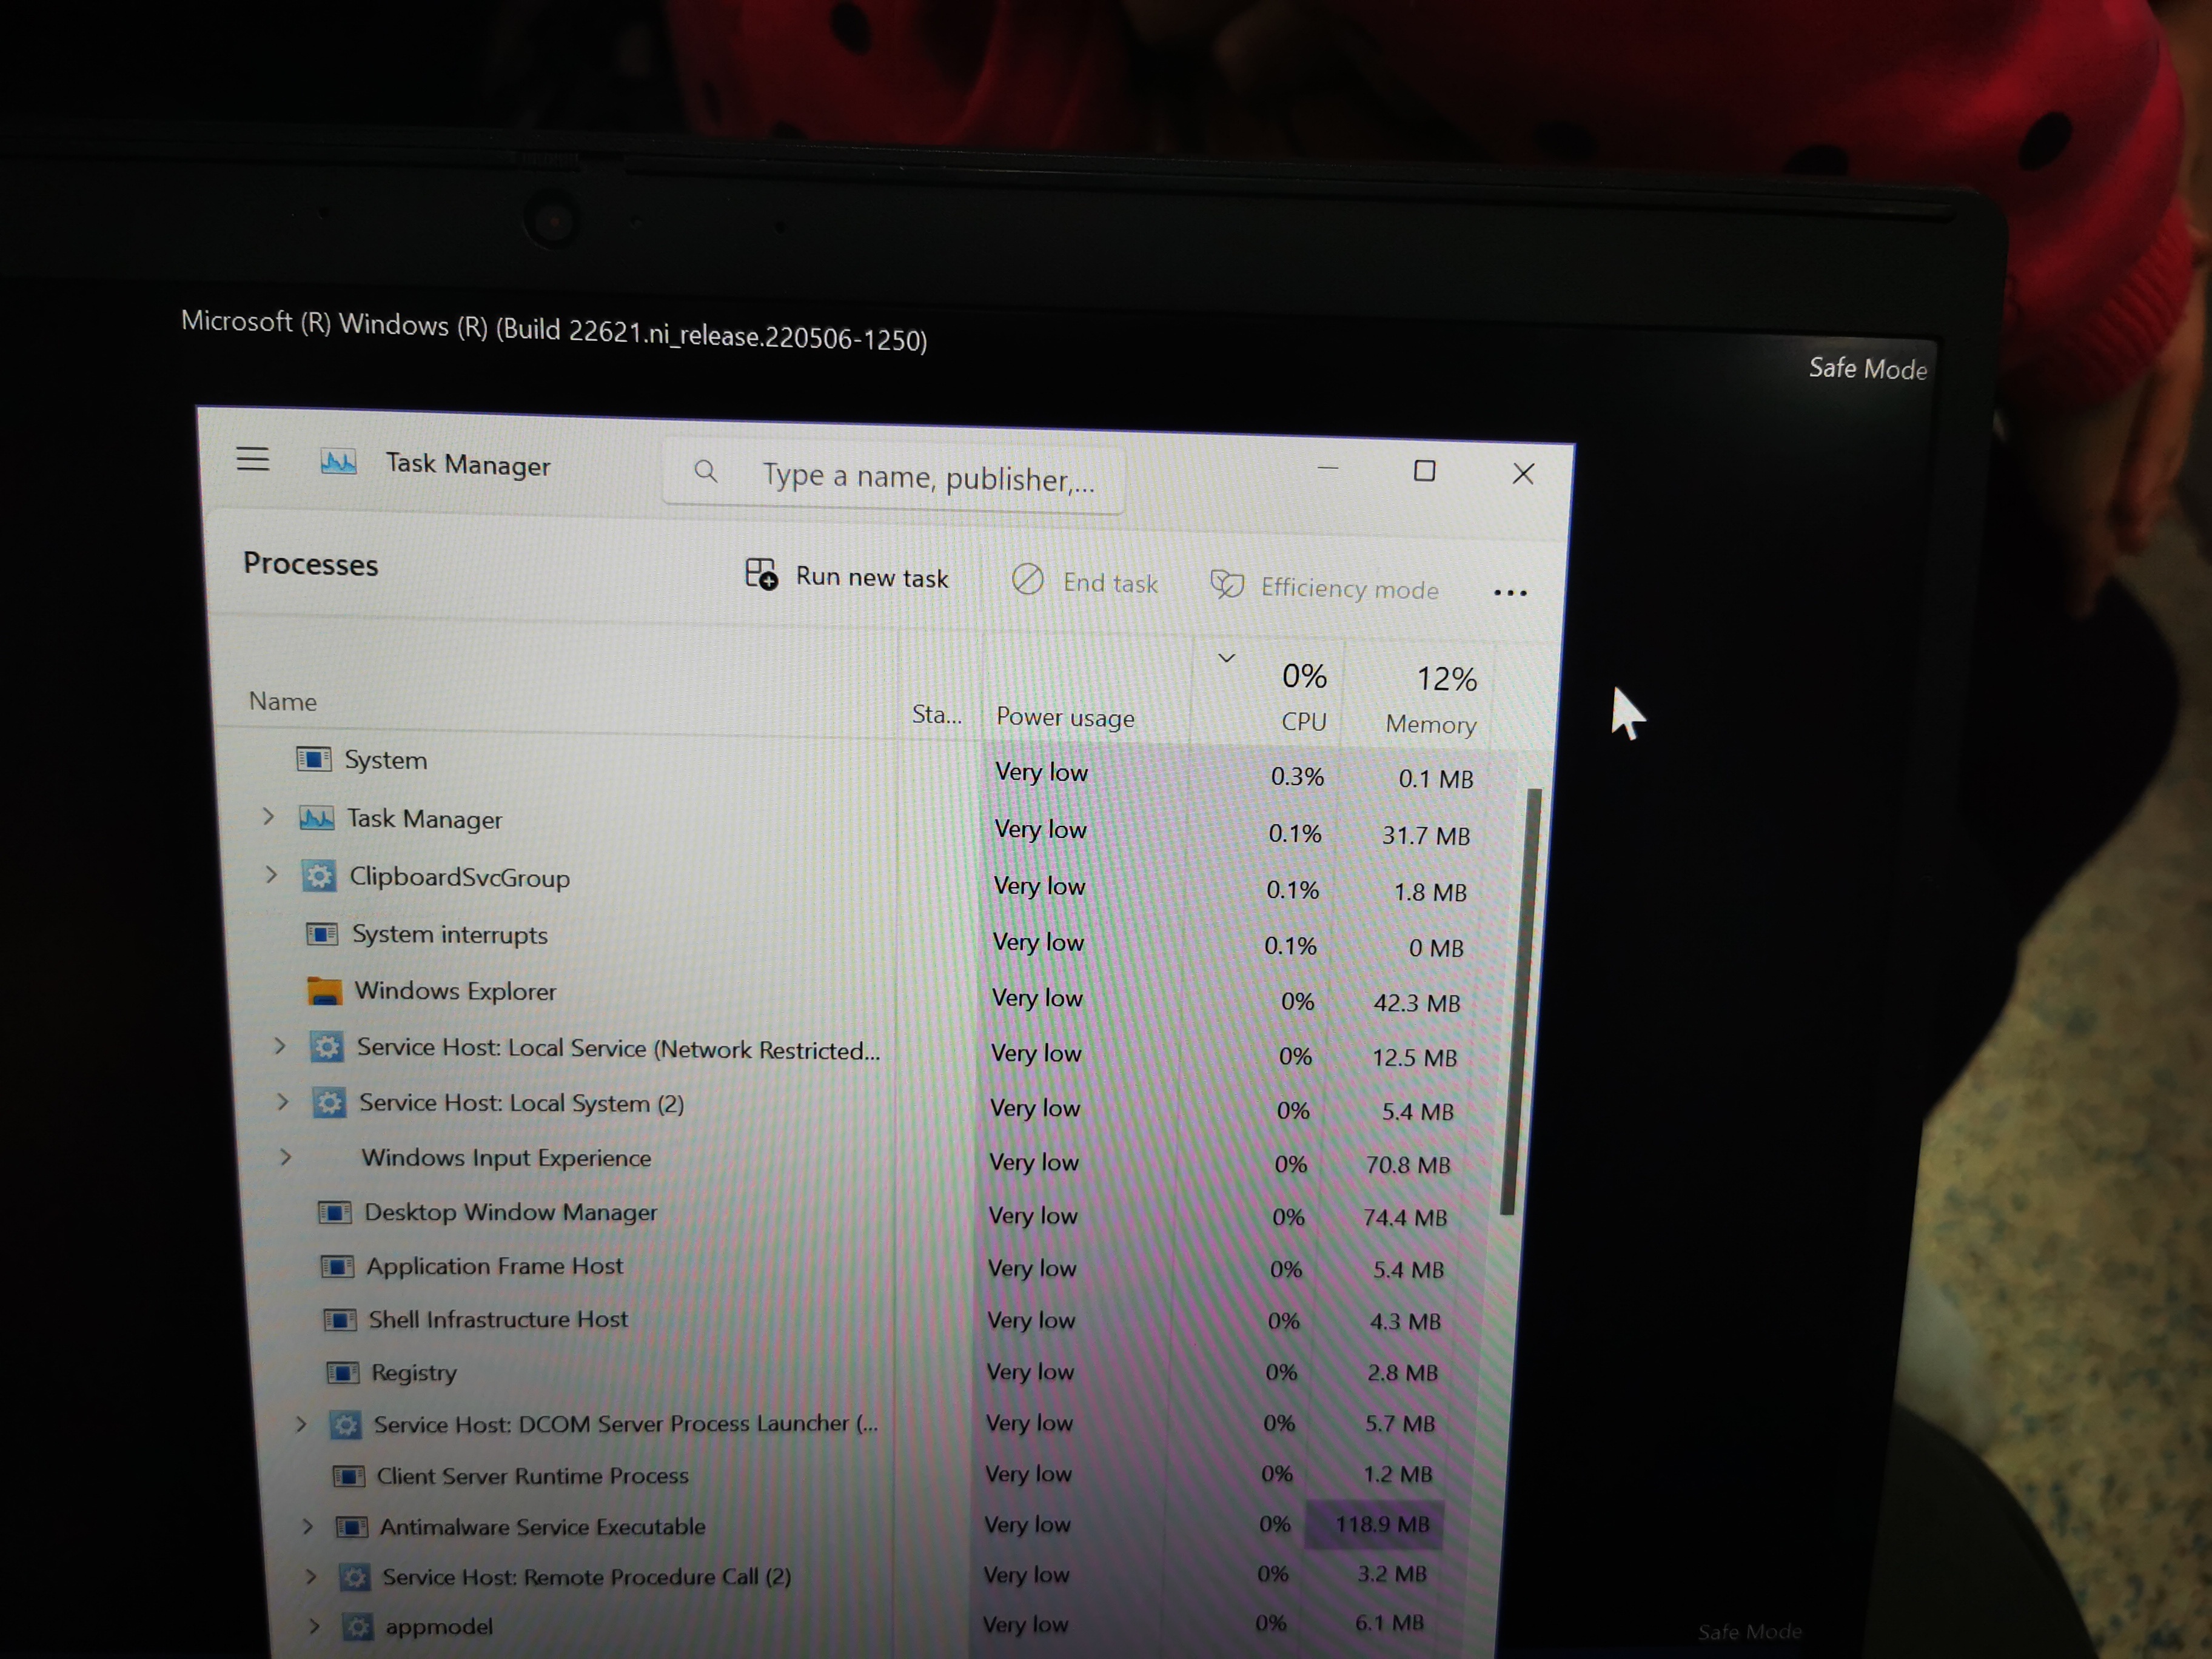Maximize the Task Manager window

[x=1424, y=471]
